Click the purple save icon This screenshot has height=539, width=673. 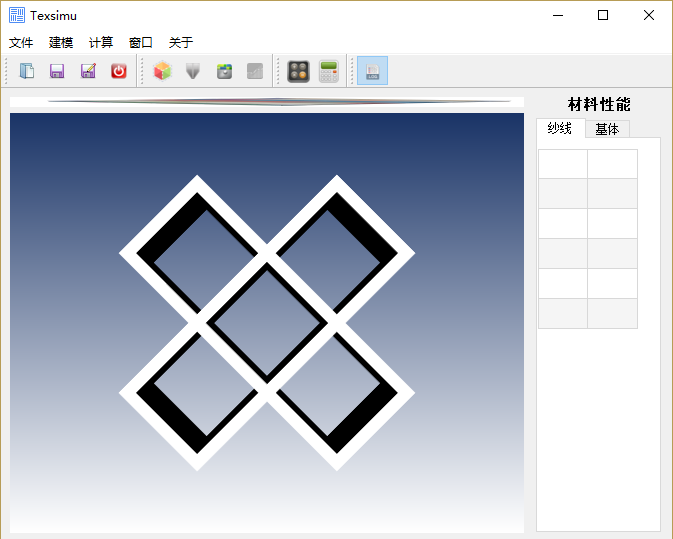pyautogui.click(x=57, y=71)
